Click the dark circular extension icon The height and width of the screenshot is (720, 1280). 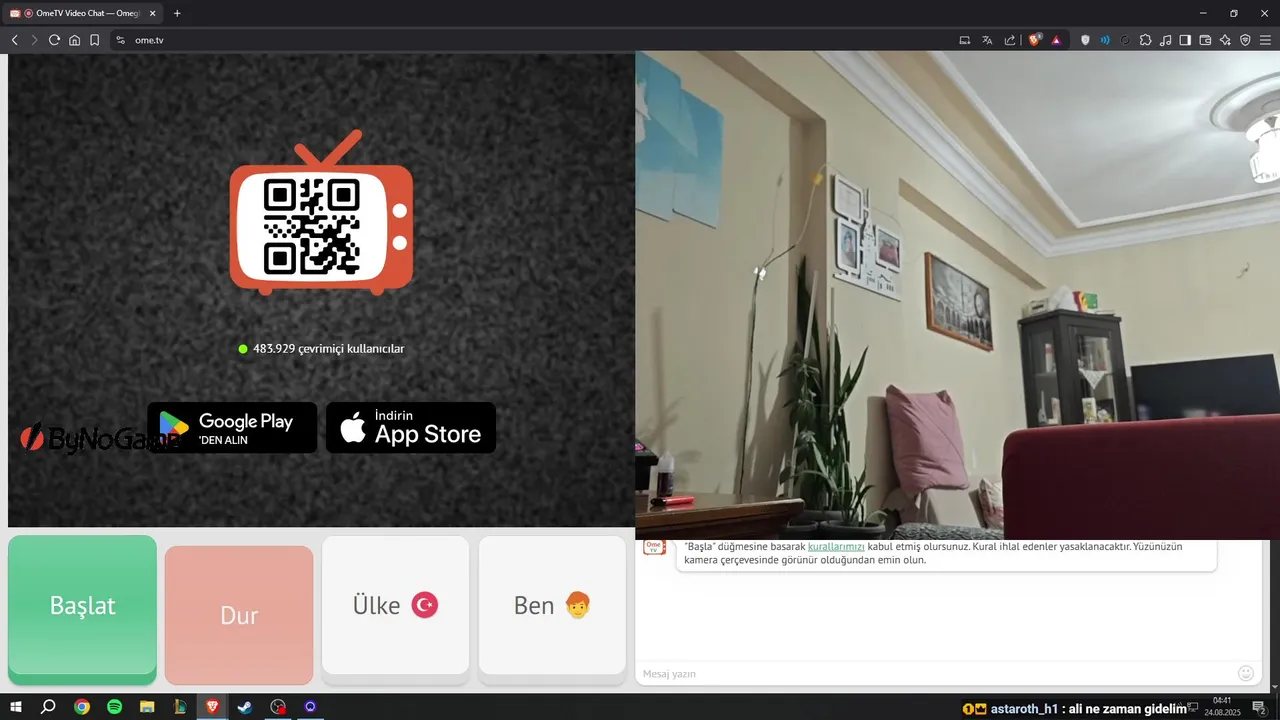[1125, 40]
